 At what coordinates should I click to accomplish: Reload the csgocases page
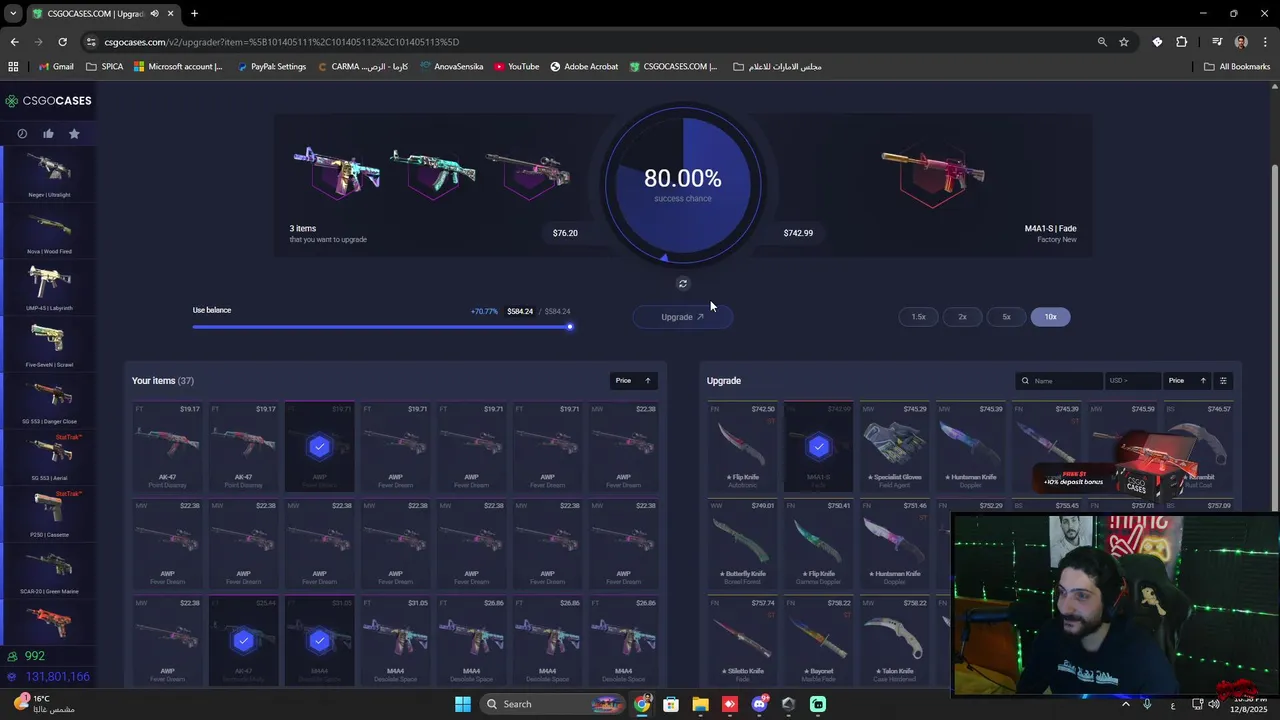coord(62,42)
